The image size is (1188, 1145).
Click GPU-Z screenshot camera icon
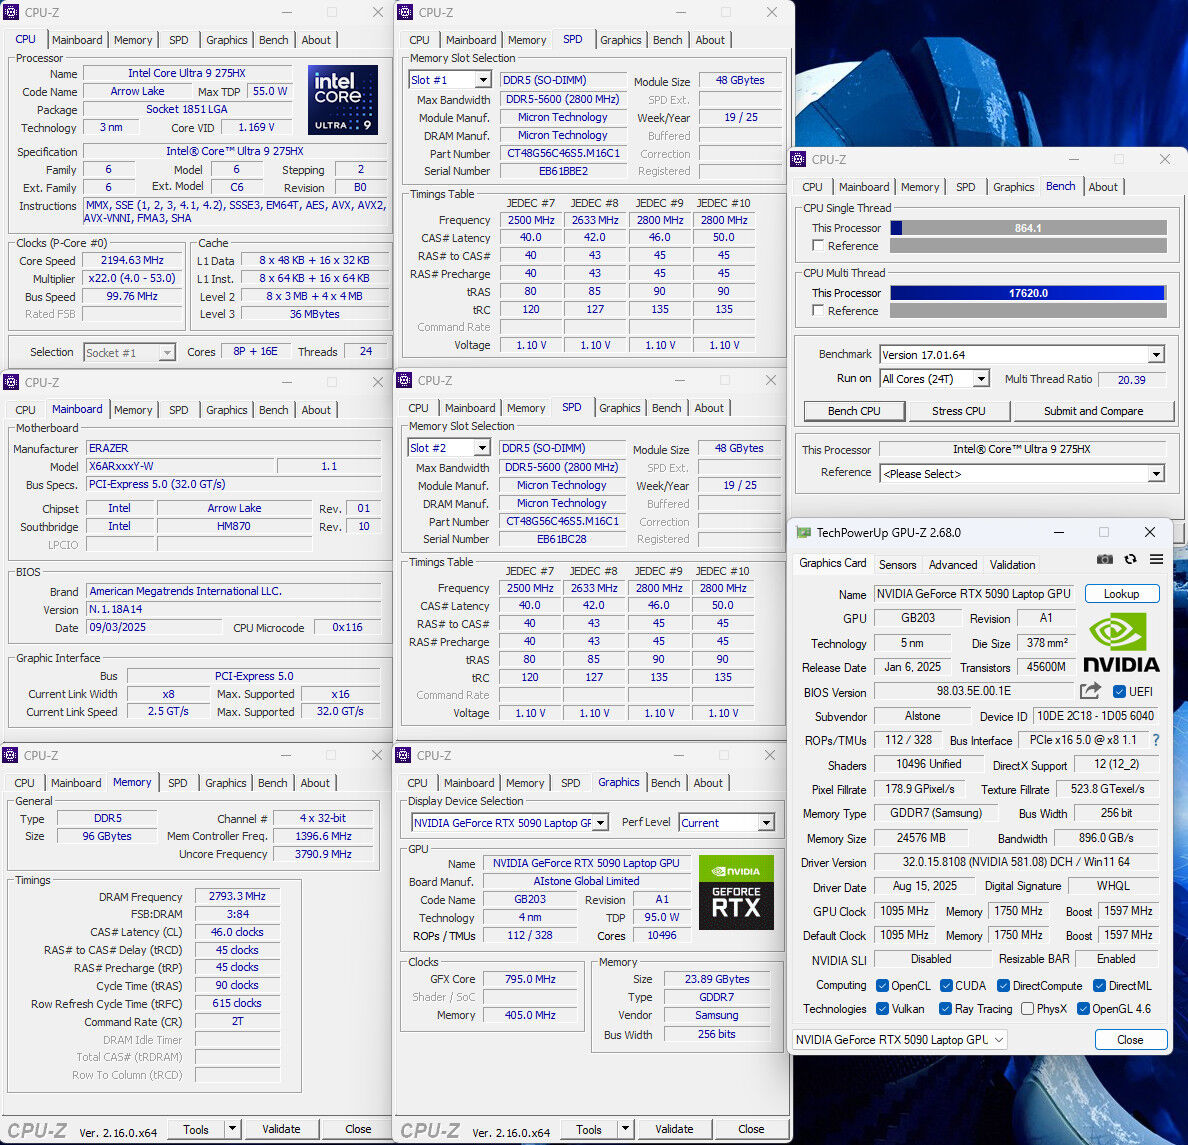[1105, 559]
